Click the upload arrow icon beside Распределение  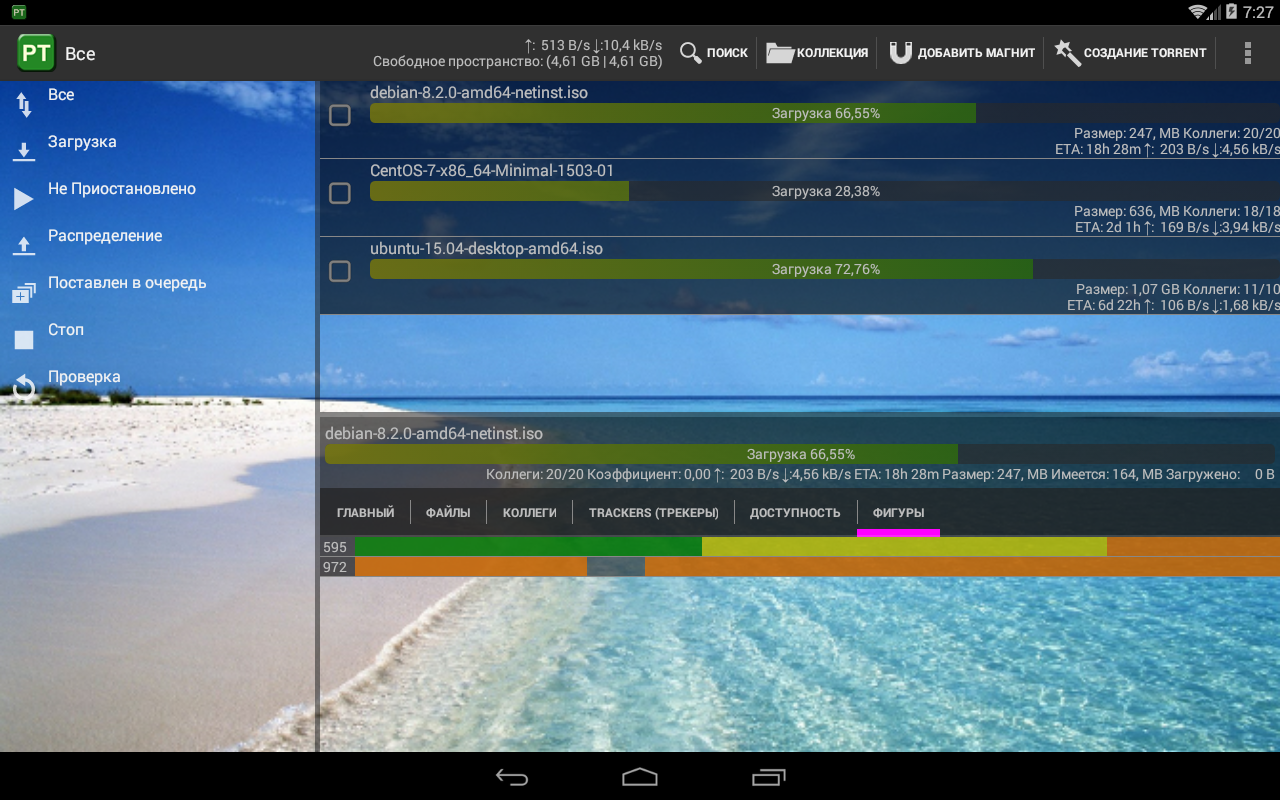point(24,246)
